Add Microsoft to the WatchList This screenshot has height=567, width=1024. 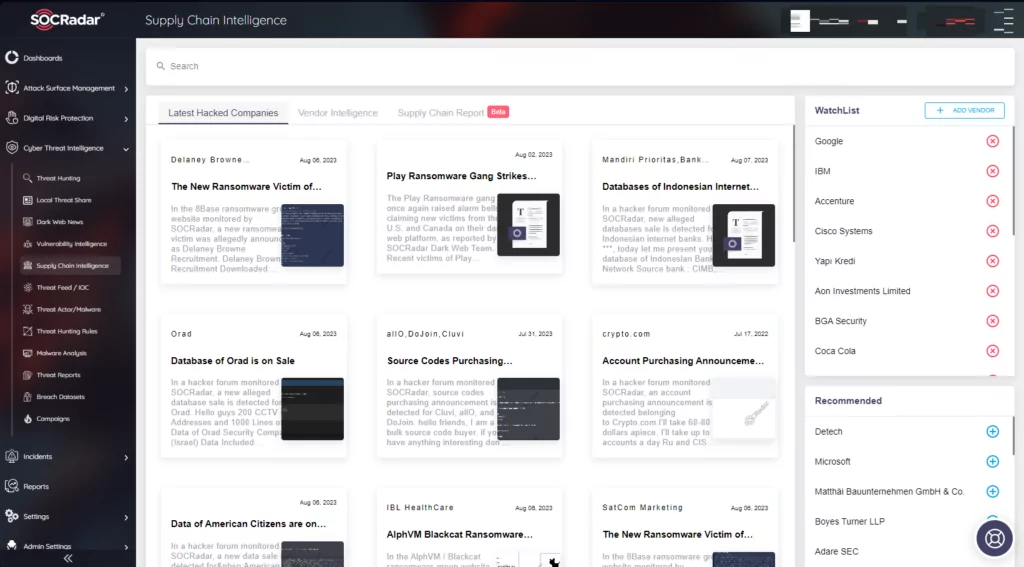pos(992,462)
